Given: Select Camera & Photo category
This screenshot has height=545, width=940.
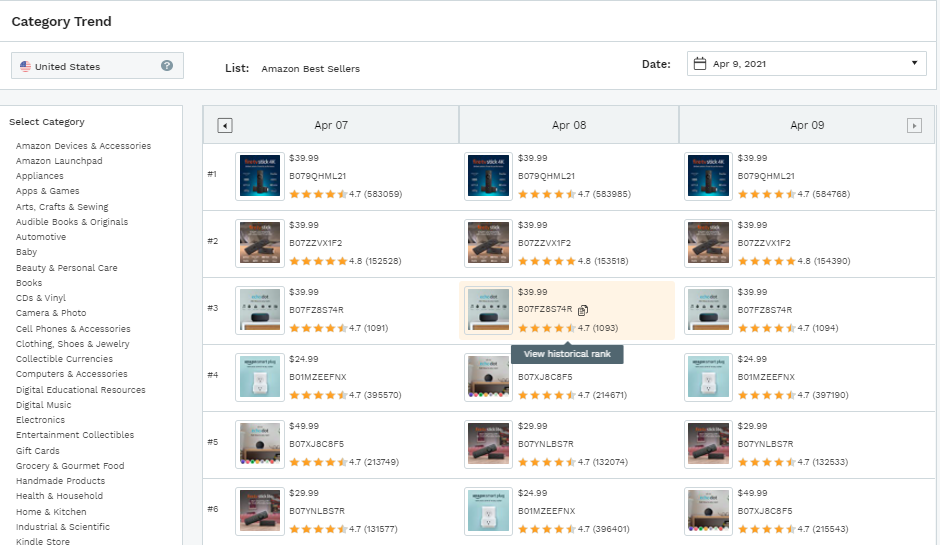Looking at the screenshot, I should [x=51, y=313].
